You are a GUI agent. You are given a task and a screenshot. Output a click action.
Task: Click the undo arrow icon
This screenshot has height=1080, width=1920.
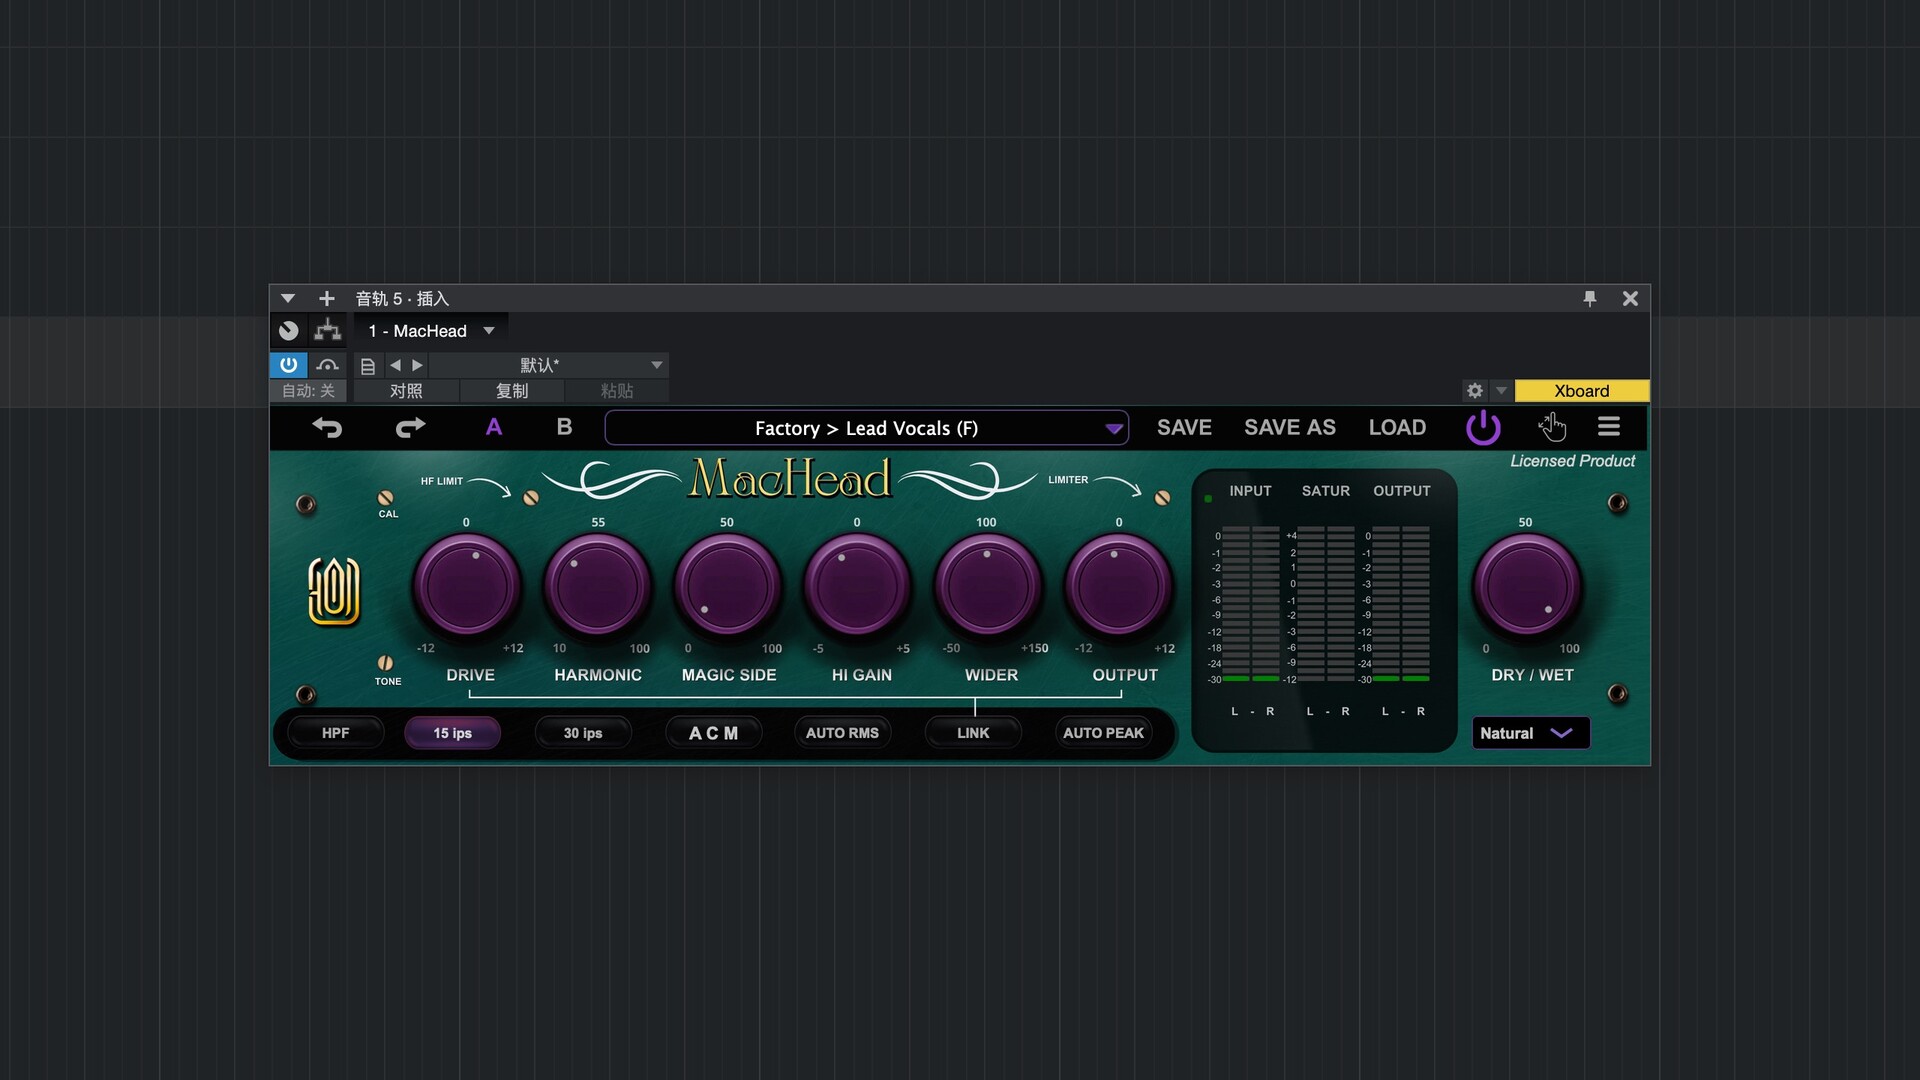coord(327,428)
